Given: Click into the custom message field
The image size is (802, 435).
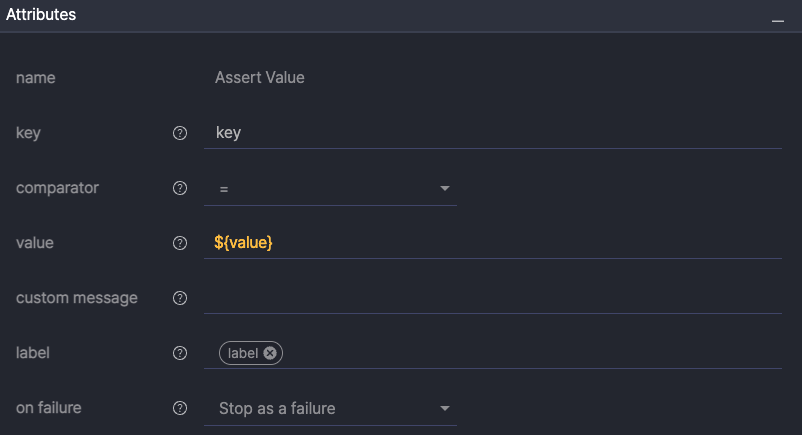Looking at the screenshot, I should click(x=490, y=298).
